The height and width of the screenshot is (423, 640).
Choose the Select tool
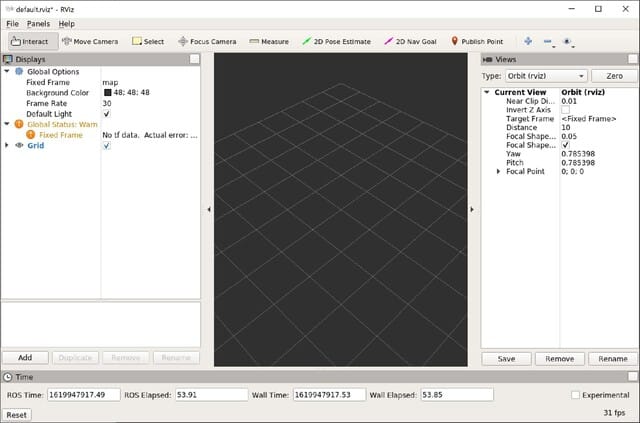pyautogui.click(x=147, y=41)
